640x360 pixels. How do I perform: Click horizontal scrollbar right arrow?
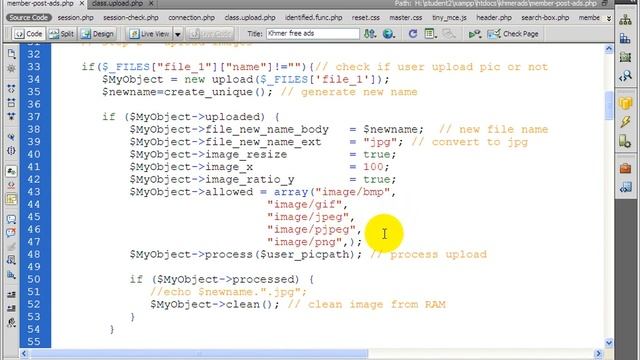point(598,353)
